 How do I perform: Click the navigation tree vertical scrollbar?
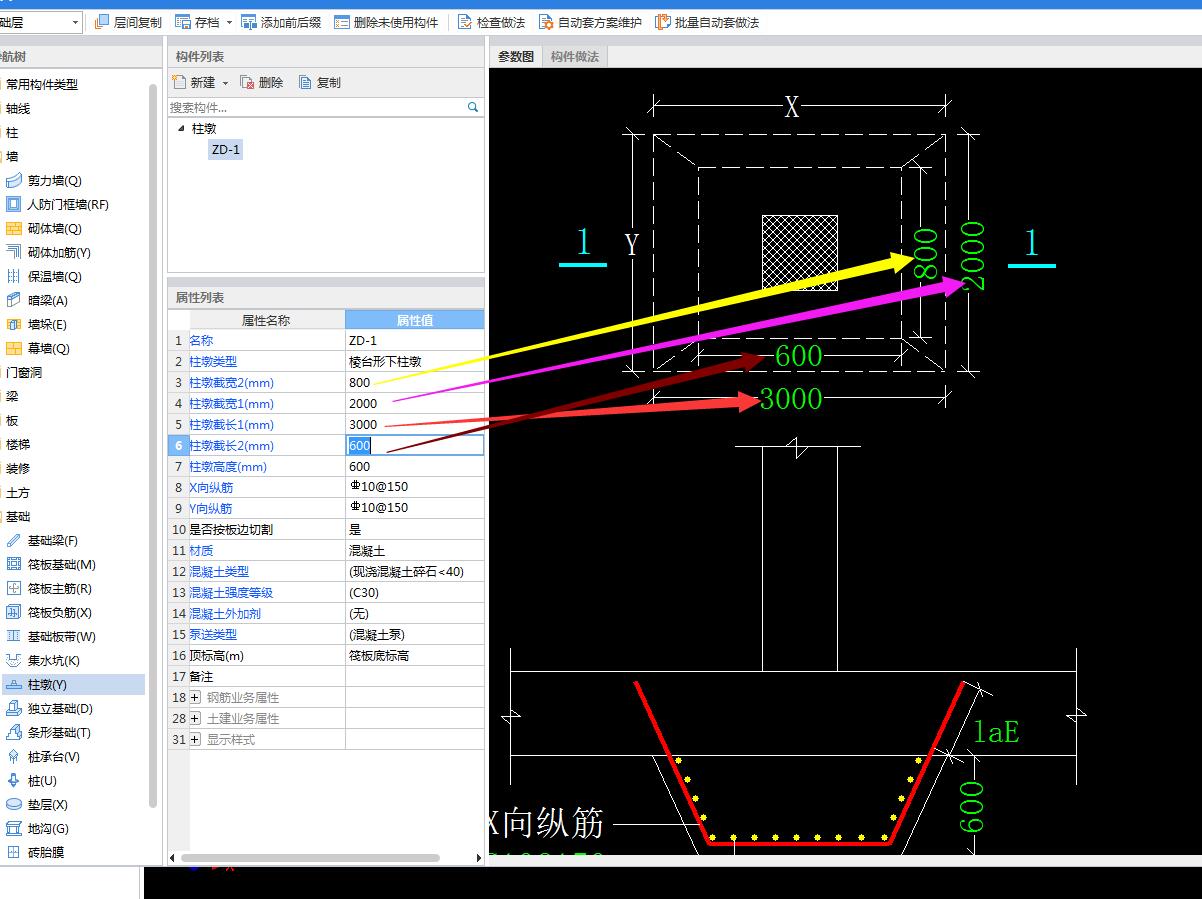153,445
